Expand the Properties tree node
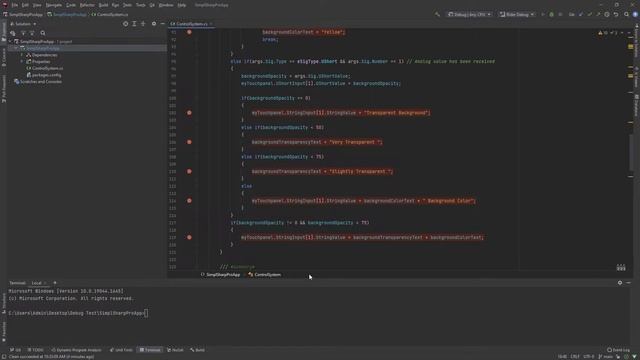 tap(22, 62)
